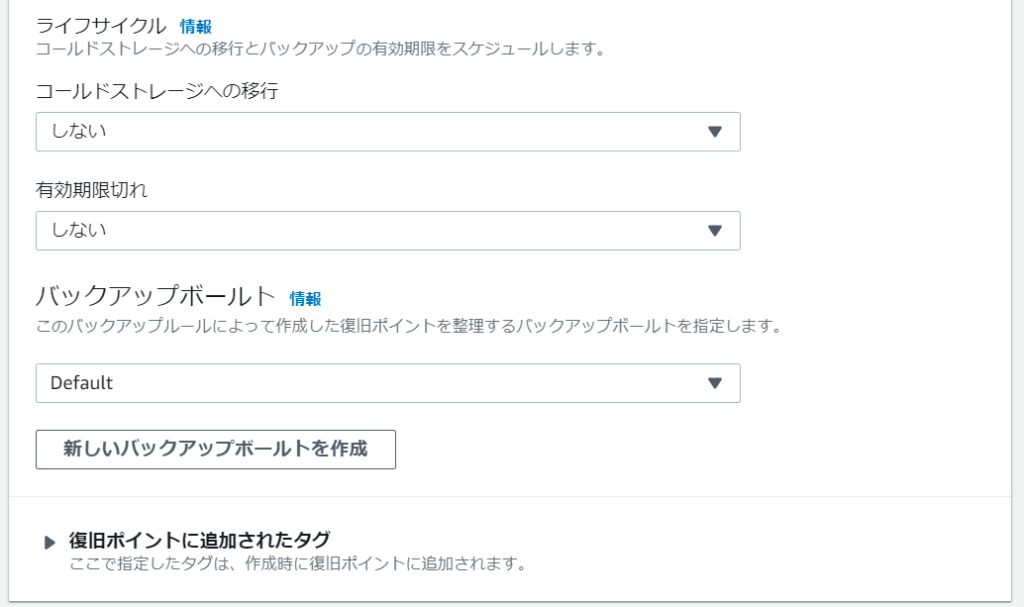Open the ライフサイクル 情報 link

(196, 27)
